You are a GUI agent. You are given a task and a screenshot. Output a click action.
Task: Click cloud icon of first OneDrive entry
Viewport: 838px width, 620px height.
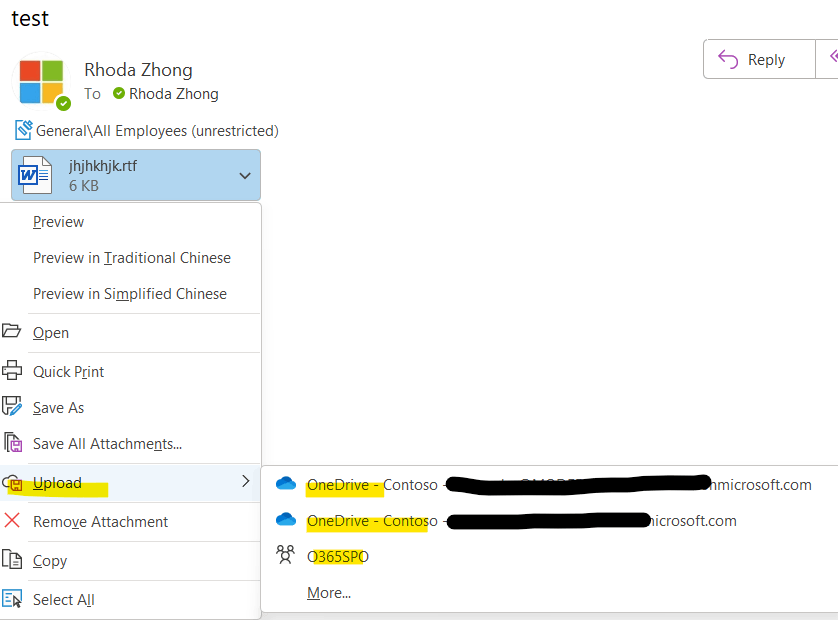pos(286,484)
